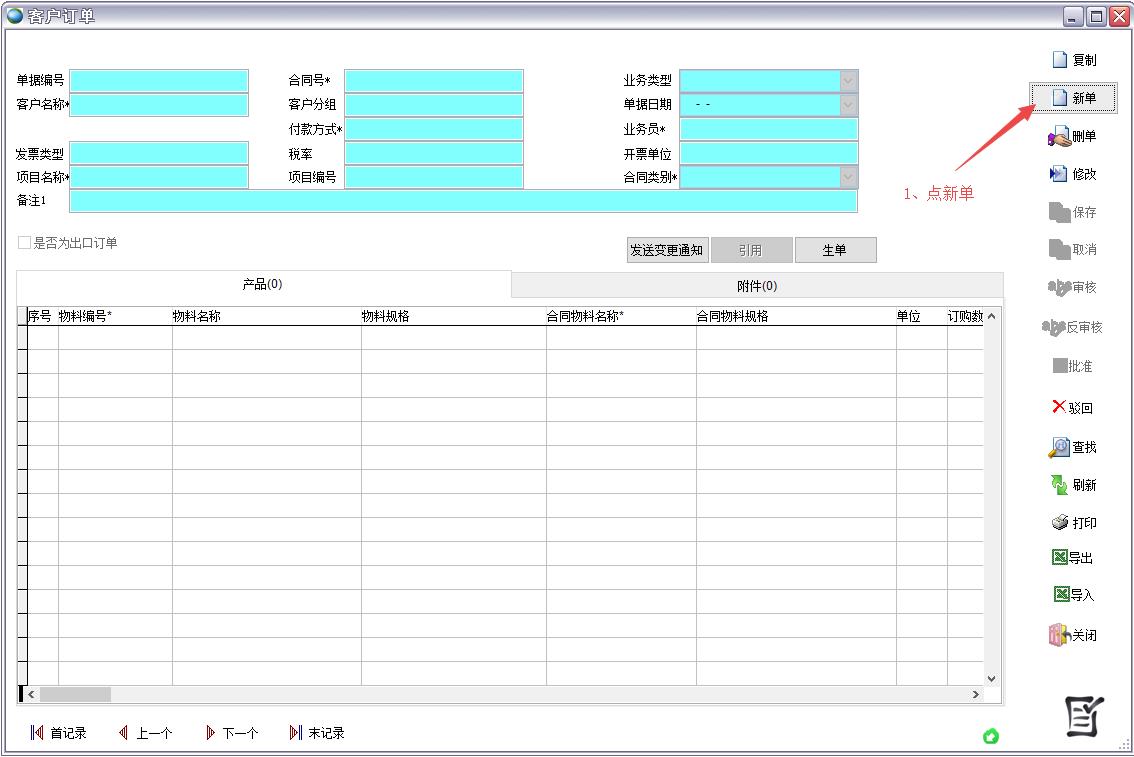
Task: Open the 查找 (Find) search icon
Action: pos(1076,447)
